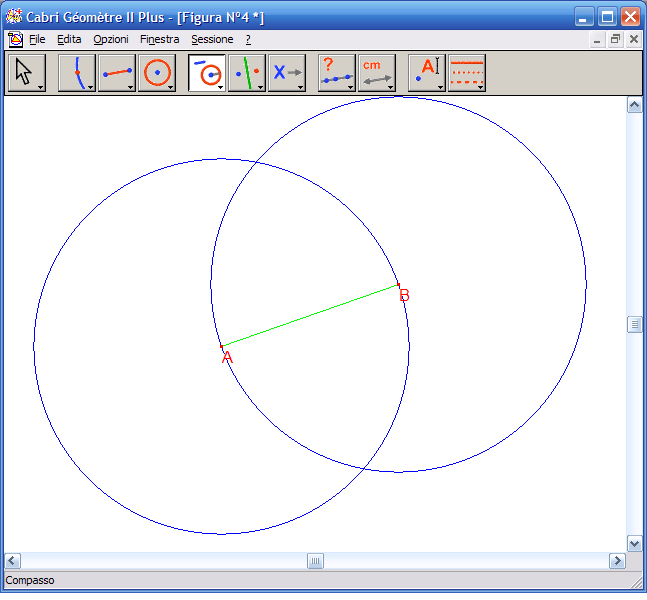The width and height of the screenshot is (647, 600).
Task: Open the Edita menu
Action: click(69, 40)
